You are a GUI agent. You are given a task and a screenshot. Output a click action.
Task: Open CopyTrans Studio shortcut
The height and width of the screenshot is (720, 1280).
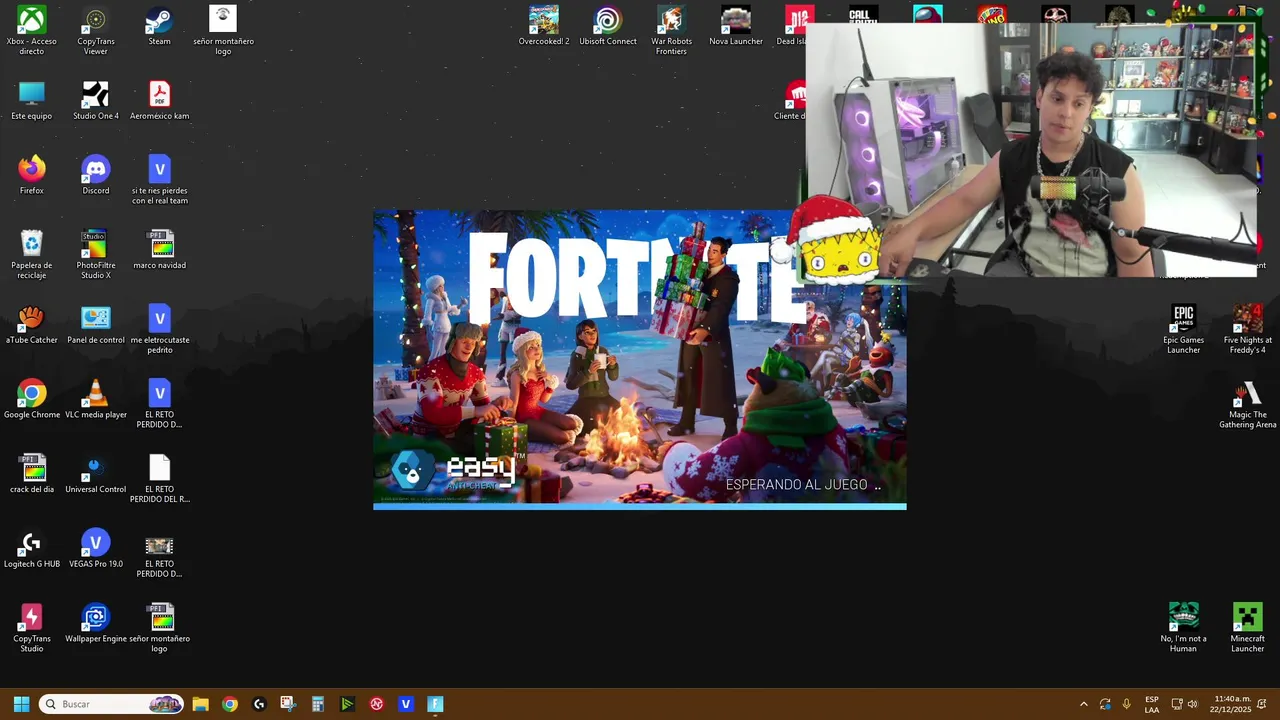[31, 628]
